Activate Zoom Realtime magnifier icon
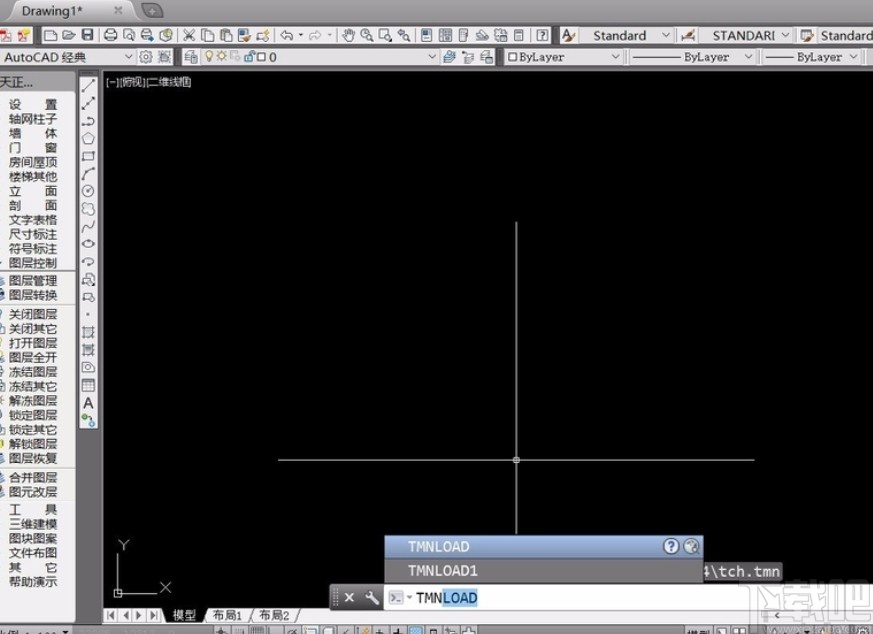Screen dimensions: 873x634 (x=367, y=36)
